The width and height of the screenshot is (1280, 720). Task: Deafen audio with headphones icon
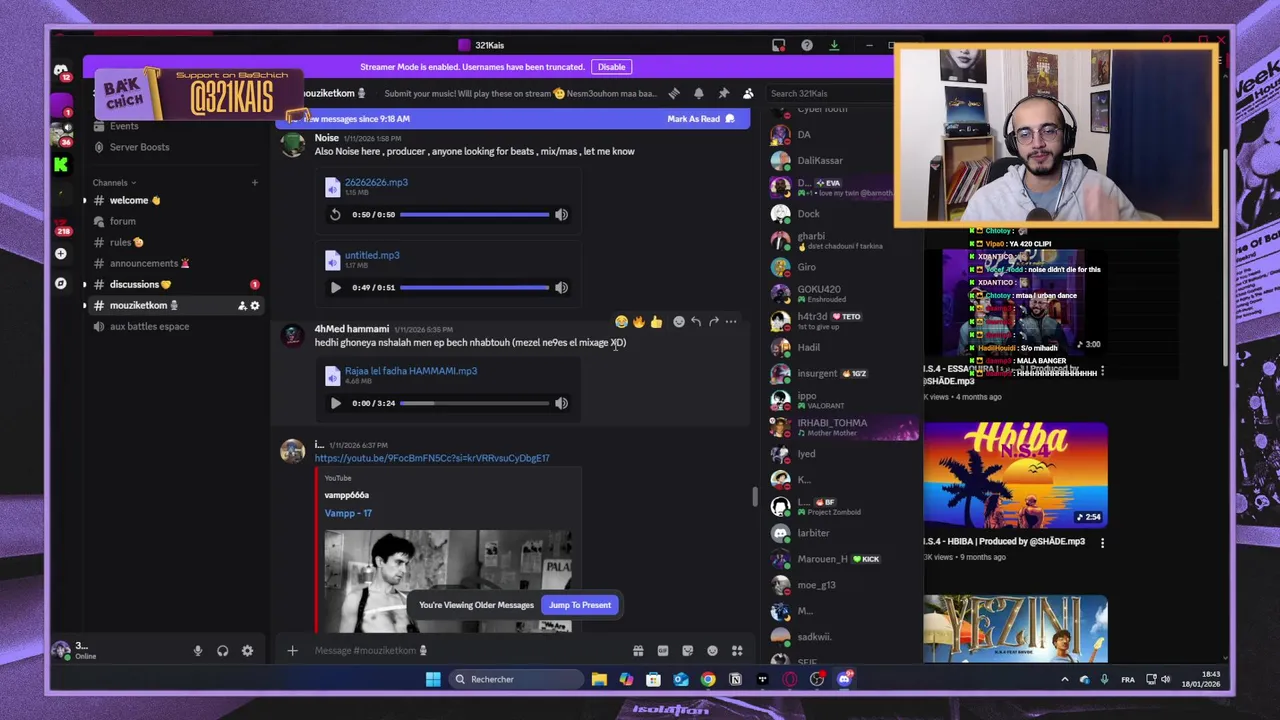222,650
